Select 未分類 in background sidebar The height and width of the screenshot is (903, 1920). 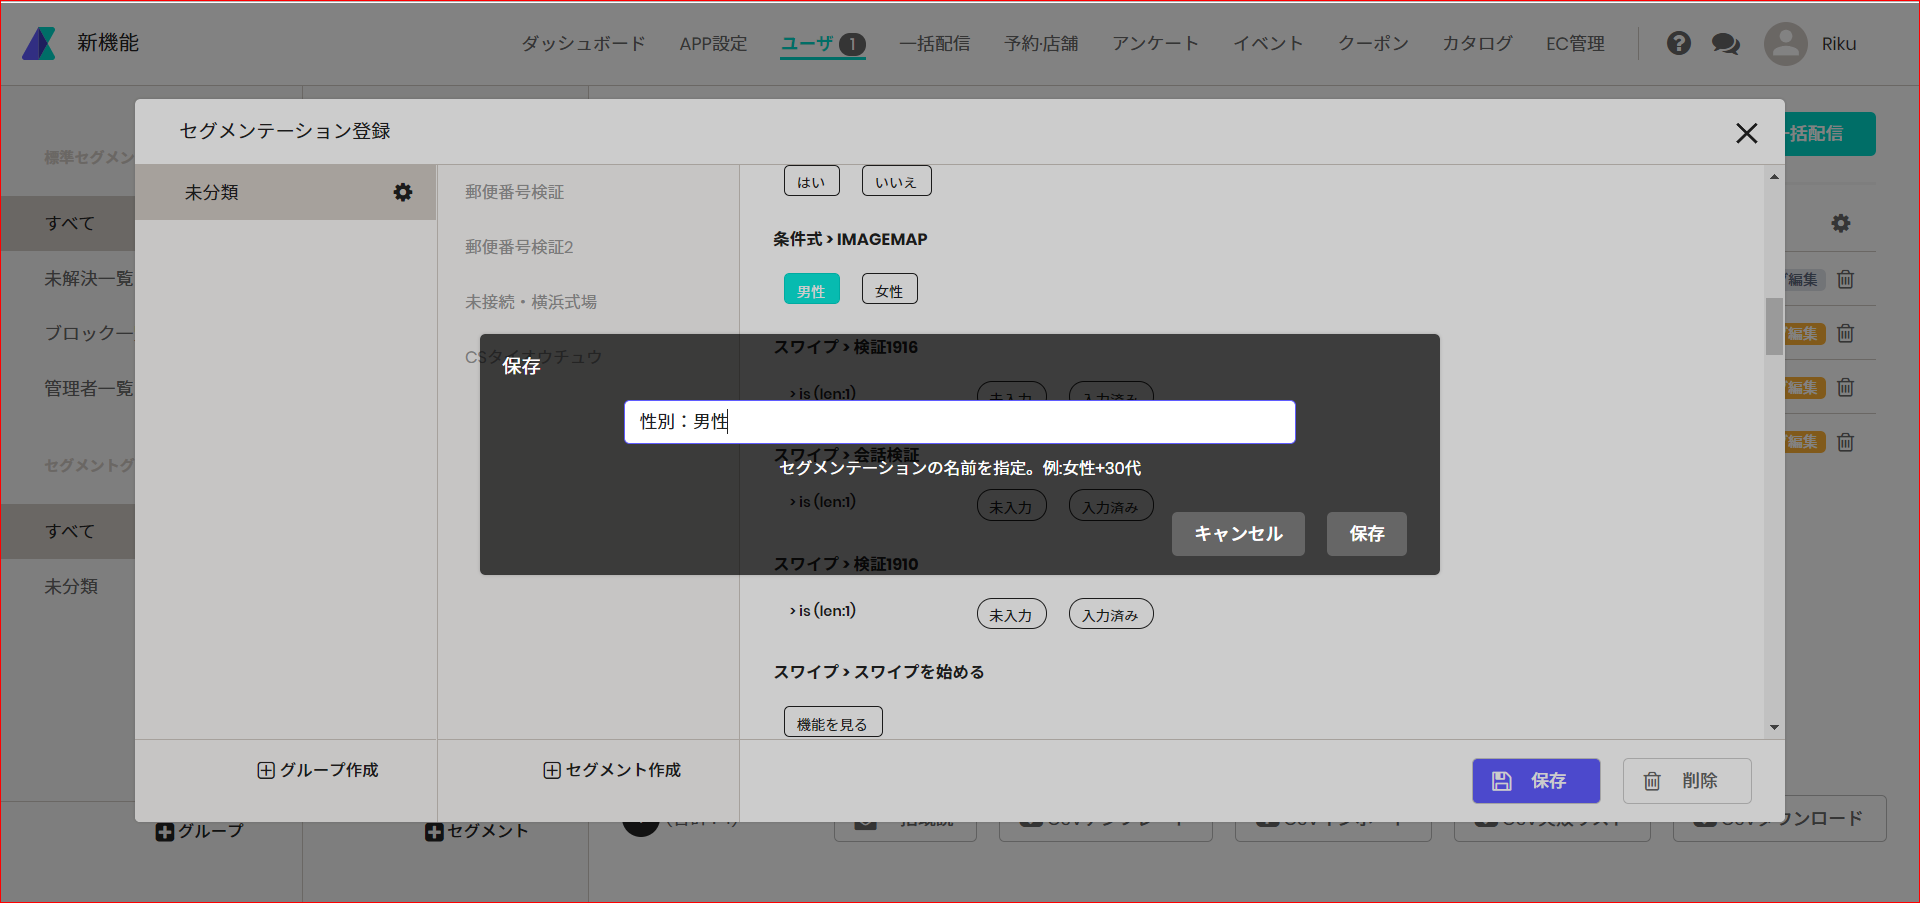71,586
